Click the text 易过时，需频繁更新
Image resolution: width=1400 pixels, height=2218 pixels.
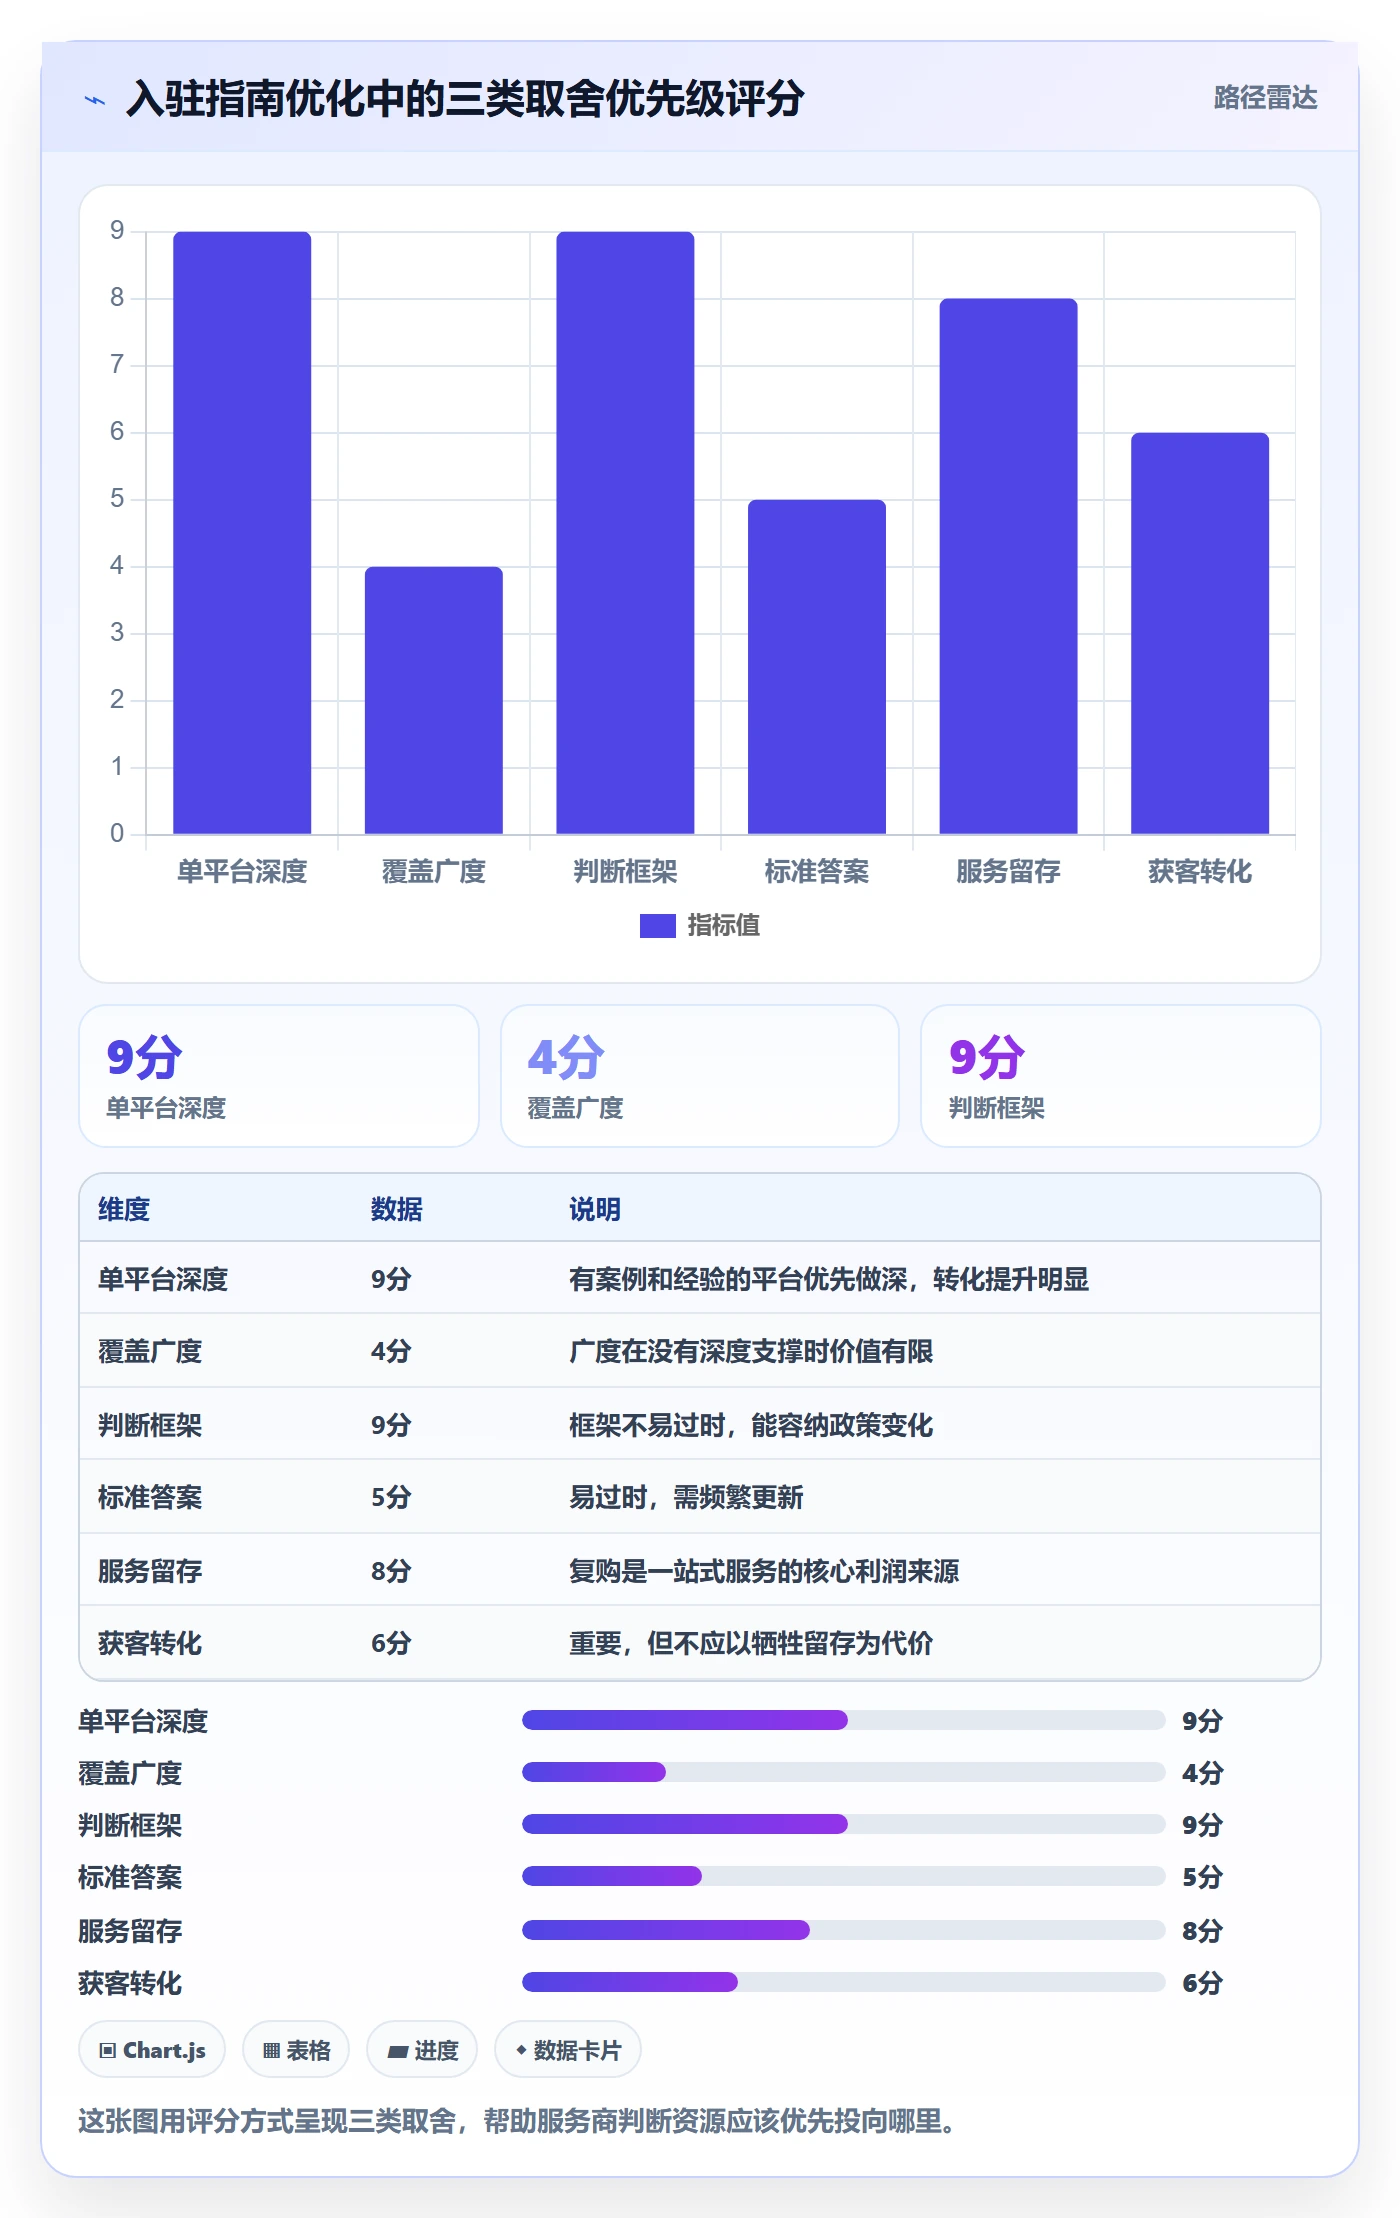click(686, 1497)
